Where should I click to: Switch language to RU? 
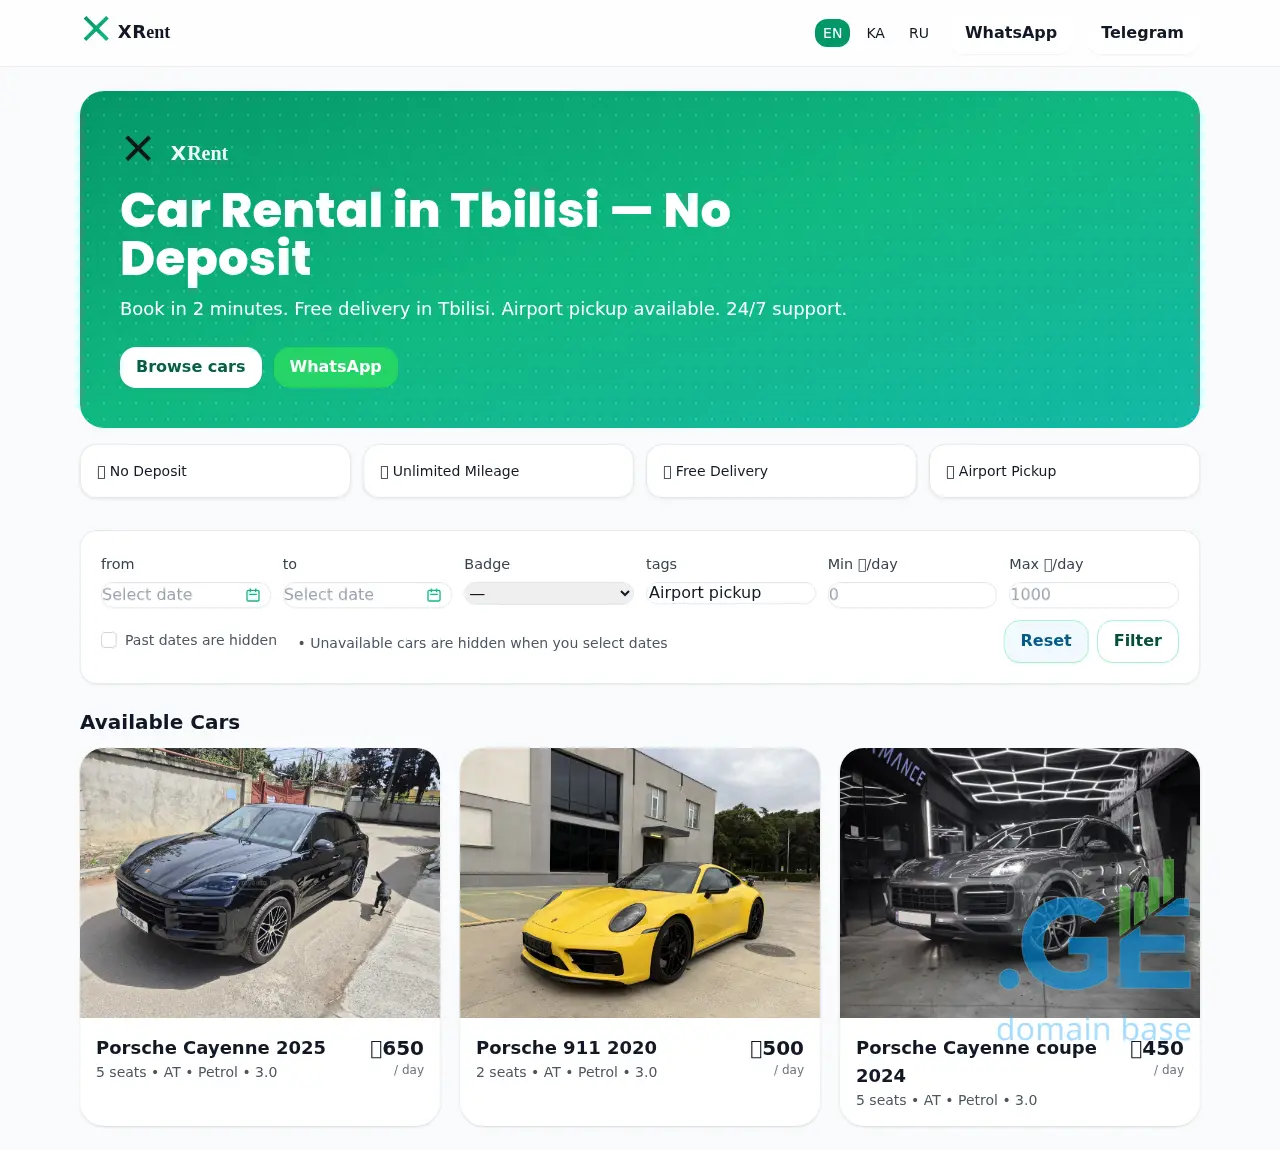(x=919, y=33)
